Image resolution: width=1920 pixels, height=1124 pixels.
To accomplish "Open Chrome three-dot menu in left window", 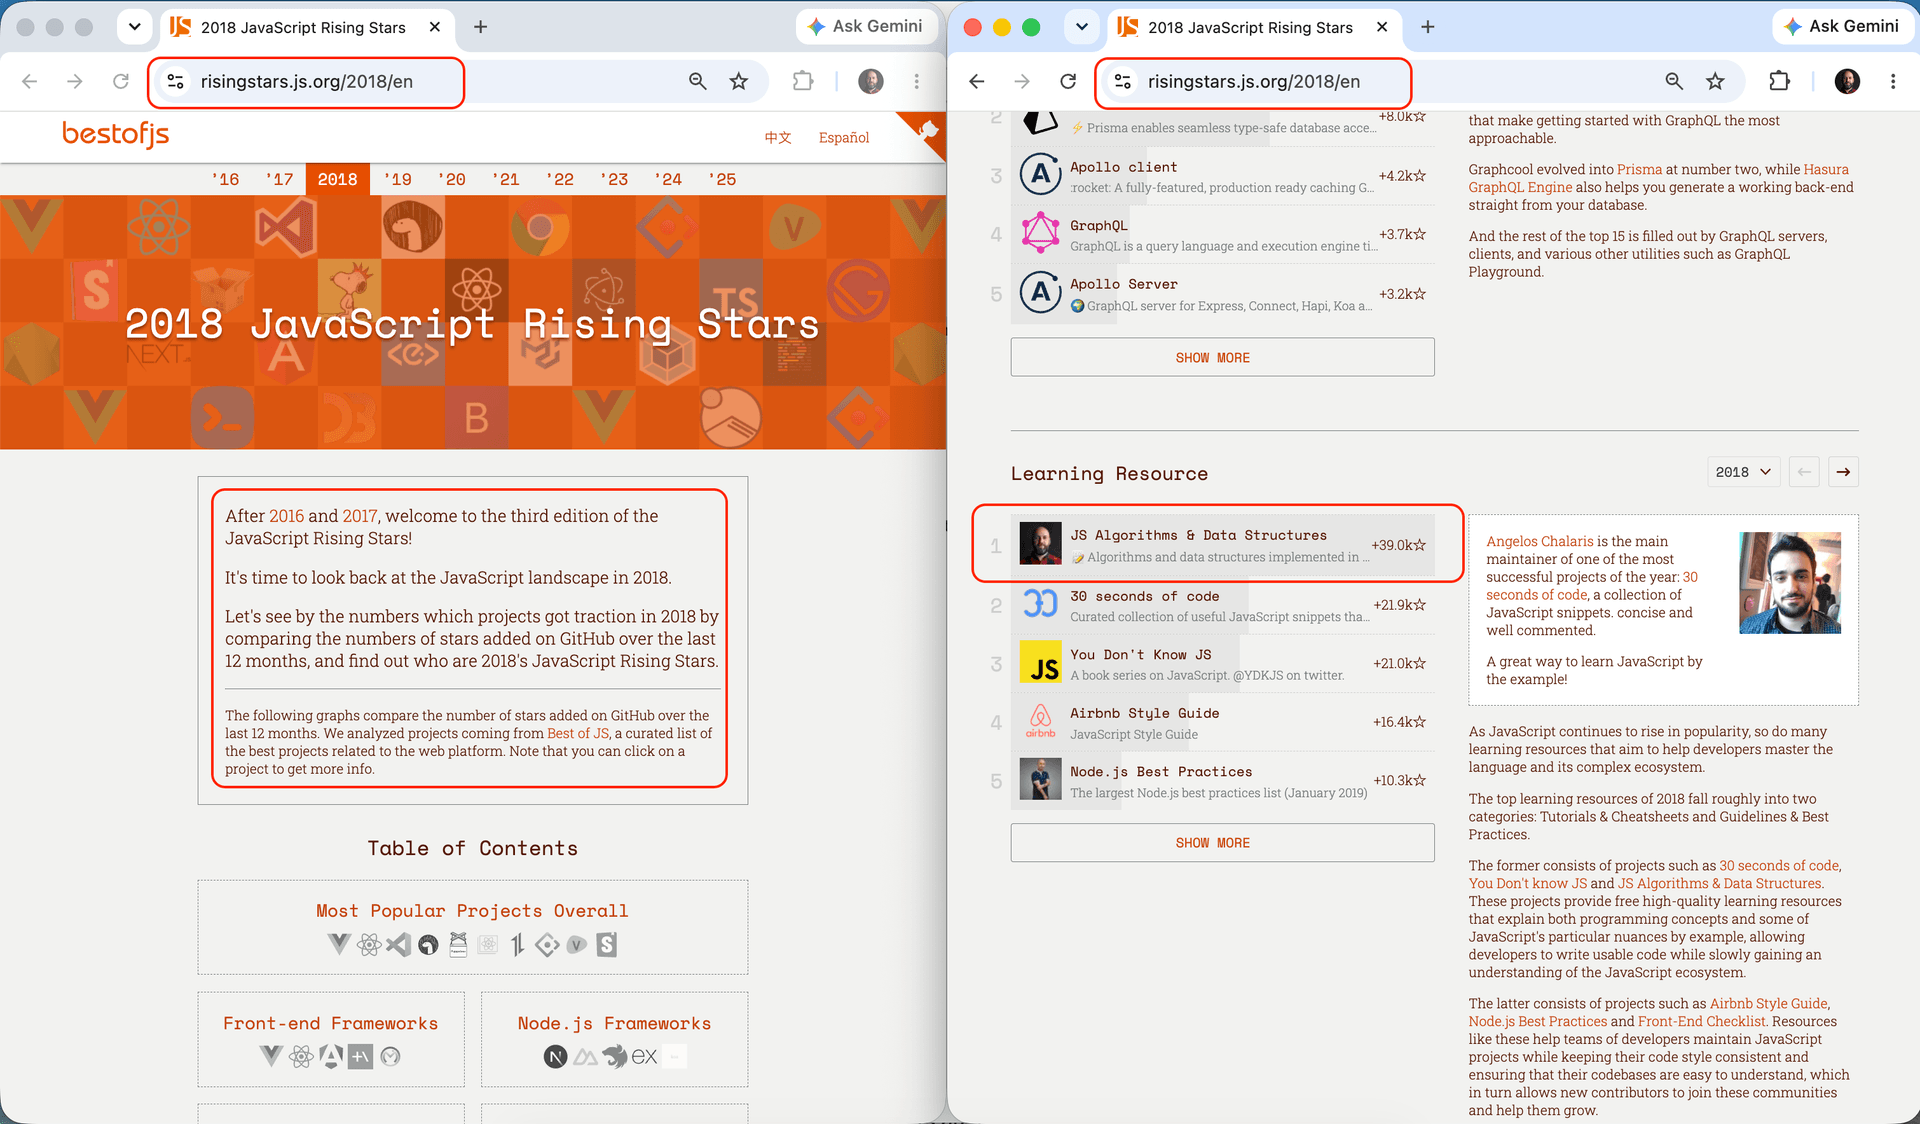I will point(916,82).
